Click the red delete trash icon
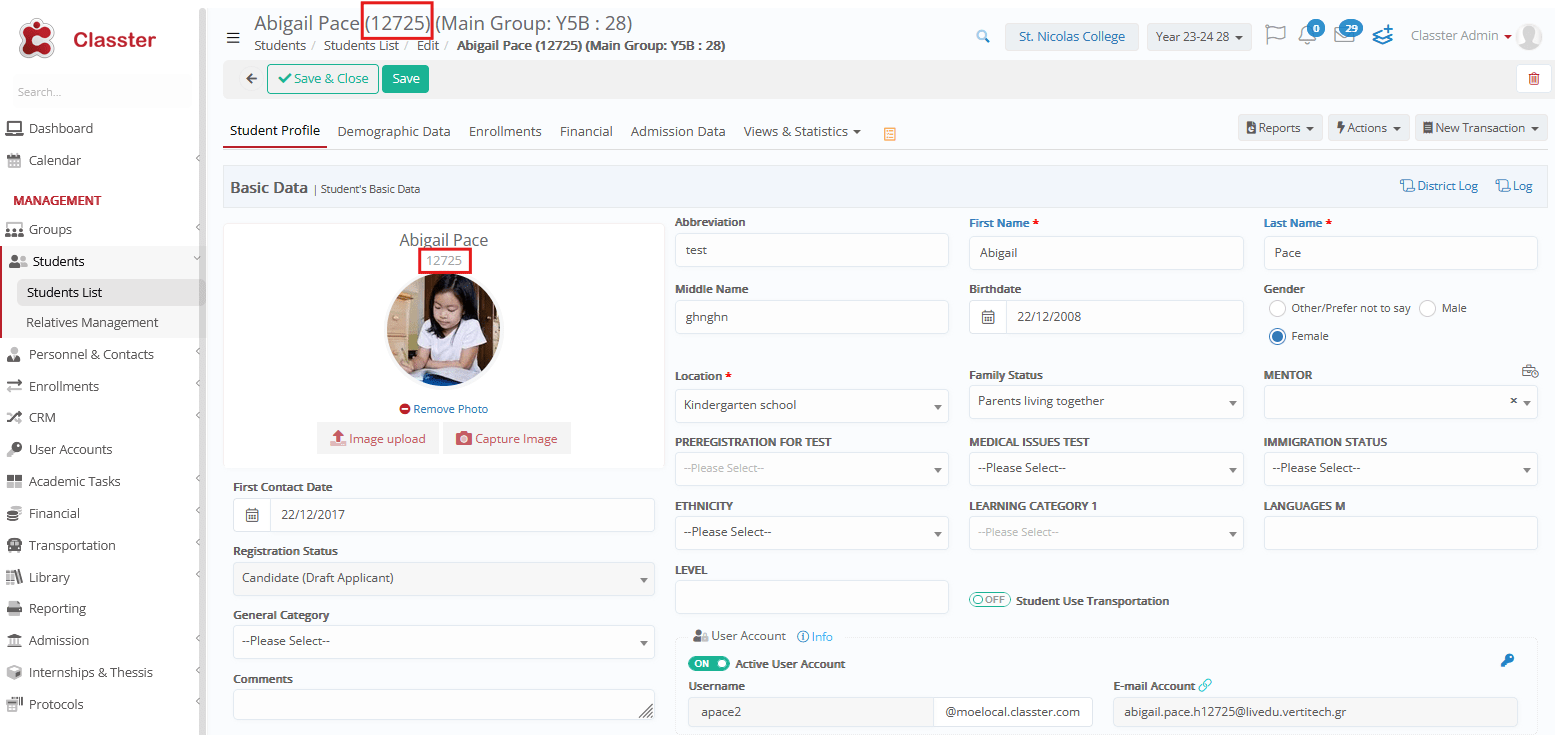1555x735 pixels. click(1533, 79)
